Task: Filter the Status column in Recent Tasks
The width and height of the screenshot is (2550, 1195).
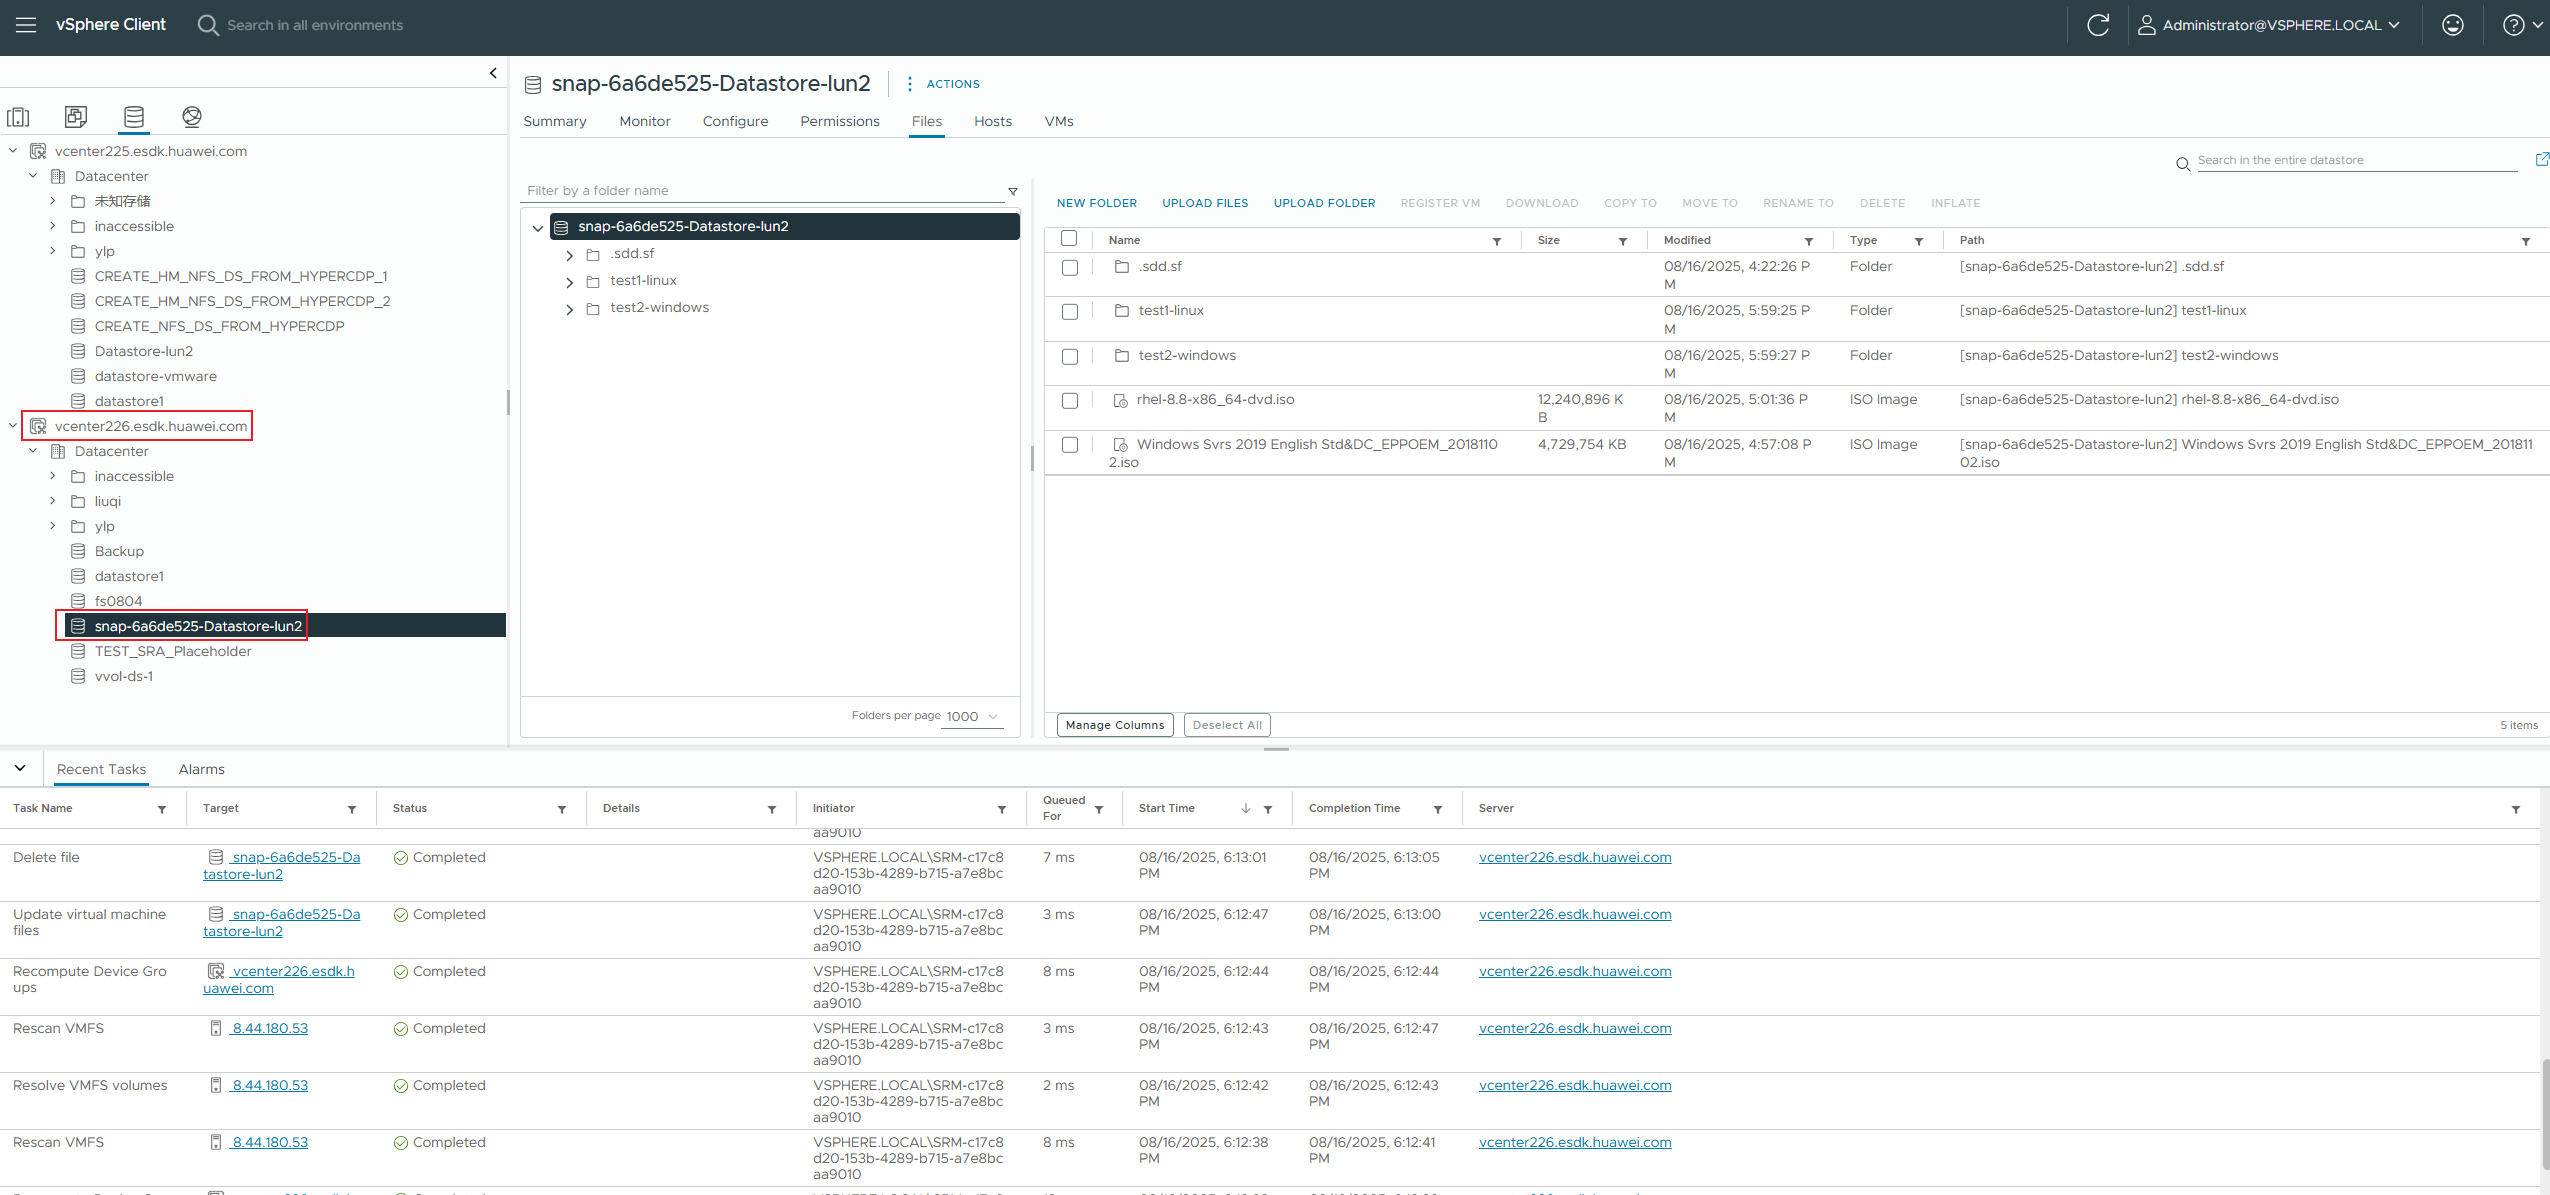Action: [562, 809]
